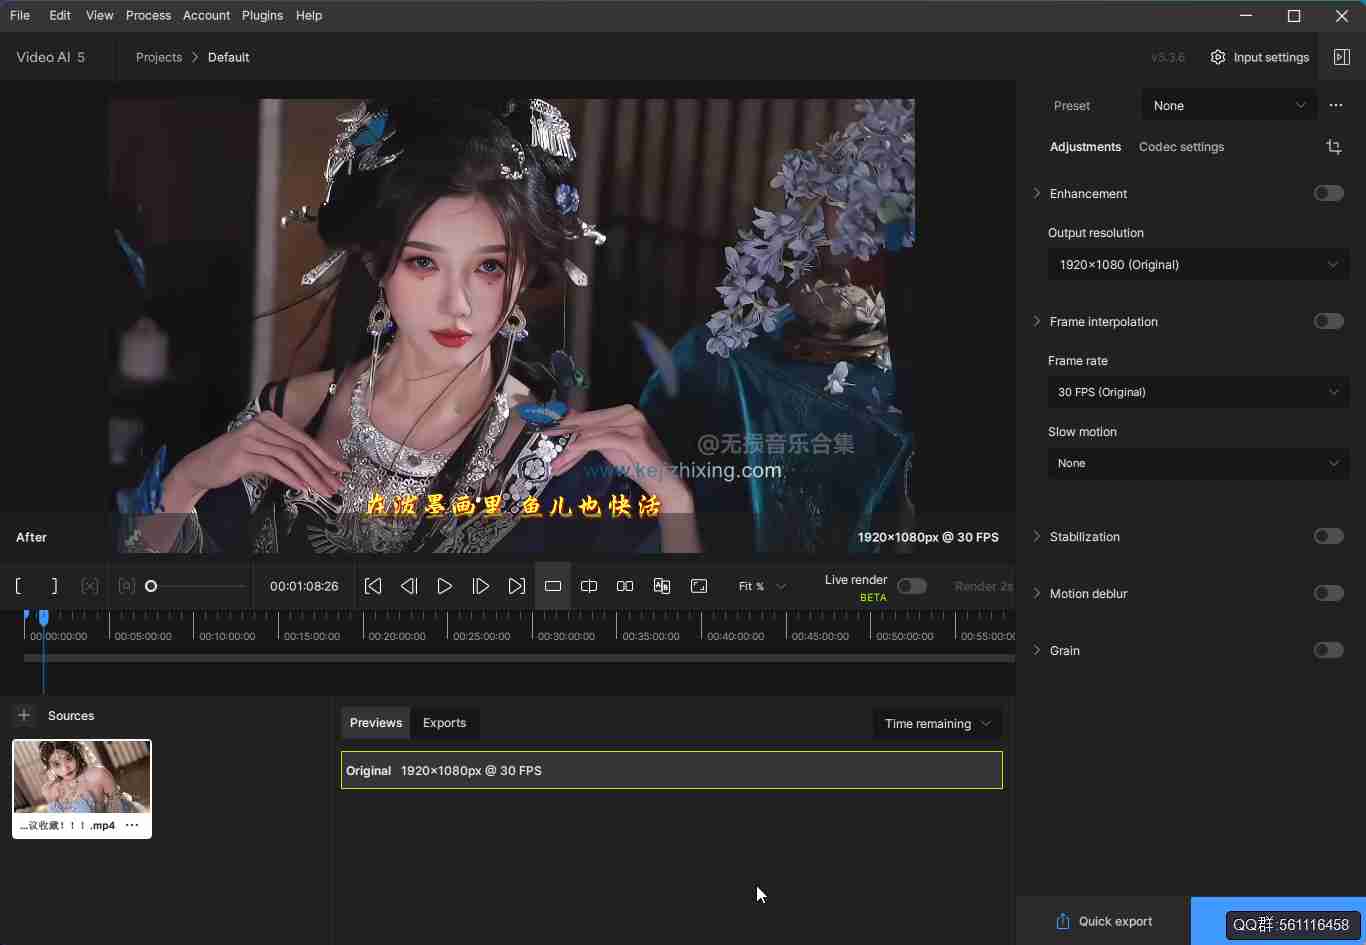
Task: Enable the Enhancement toggle
Action: 1328,193
